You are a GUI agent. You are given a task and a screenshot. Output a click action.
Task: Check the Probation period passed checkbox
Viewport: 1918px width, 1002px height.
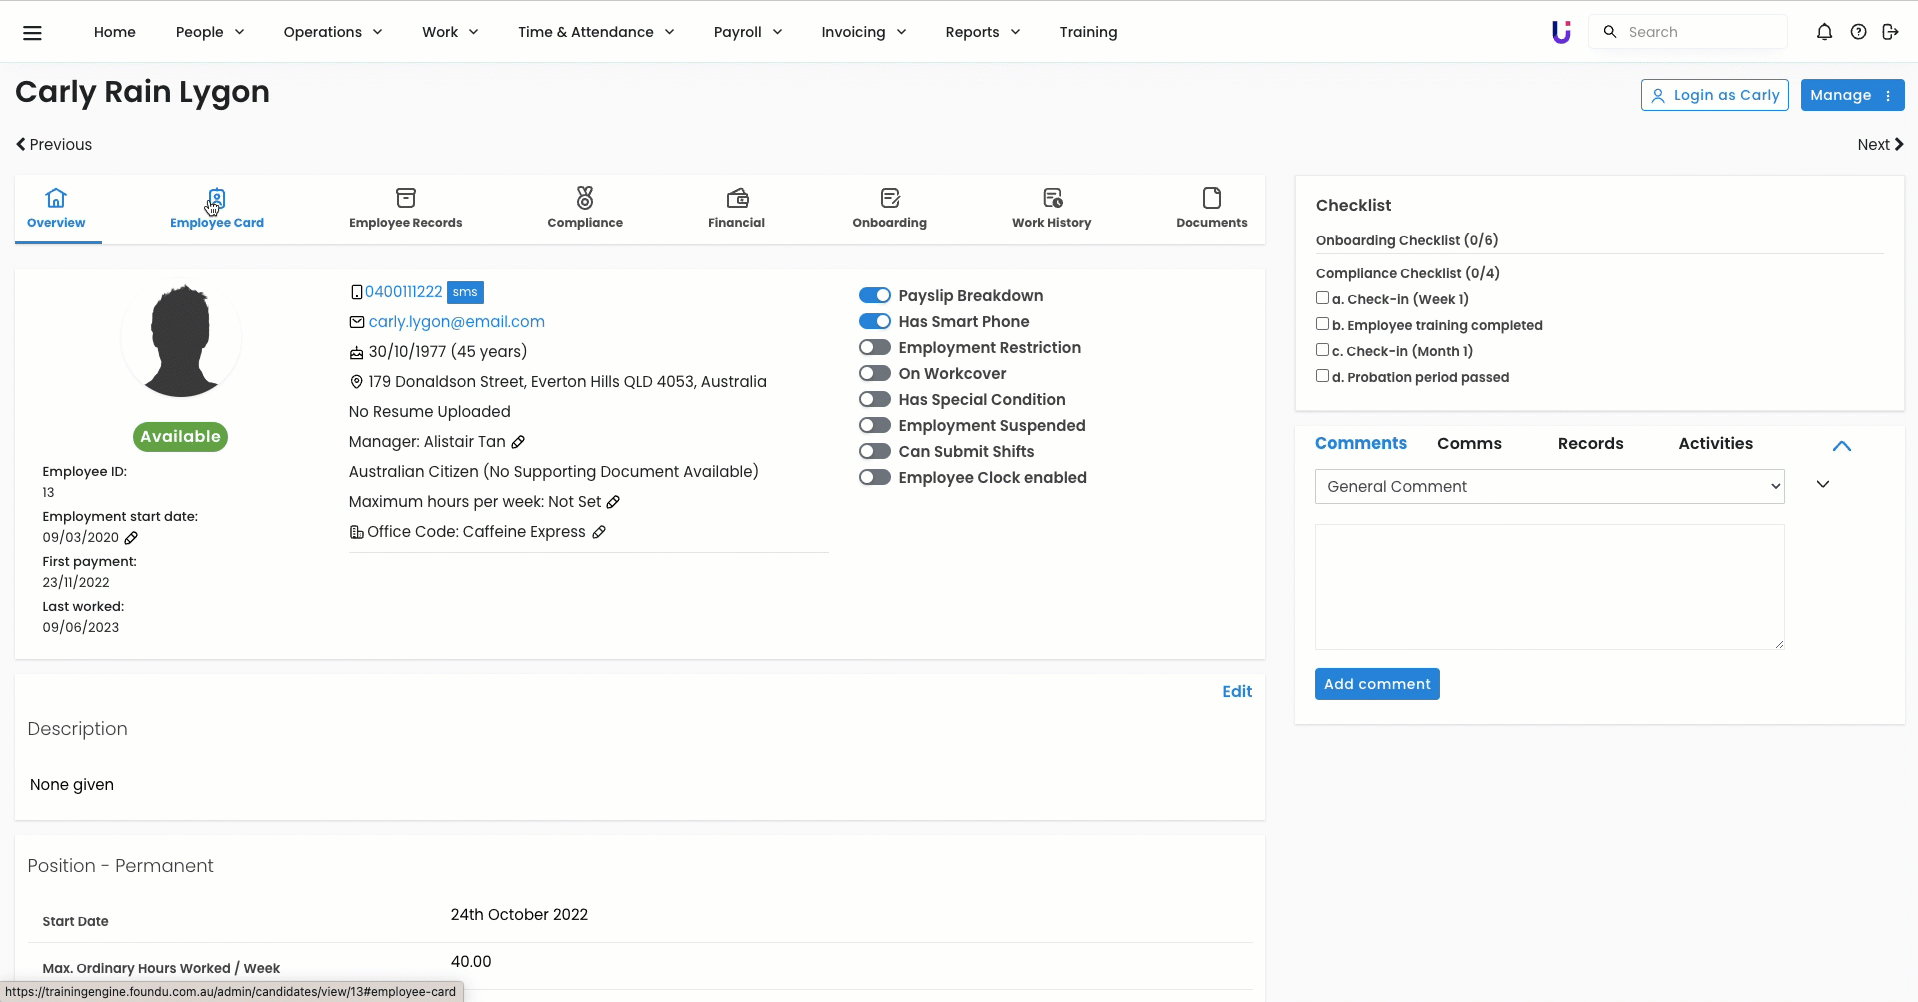pyautogui.click(x=1322, y=376)
